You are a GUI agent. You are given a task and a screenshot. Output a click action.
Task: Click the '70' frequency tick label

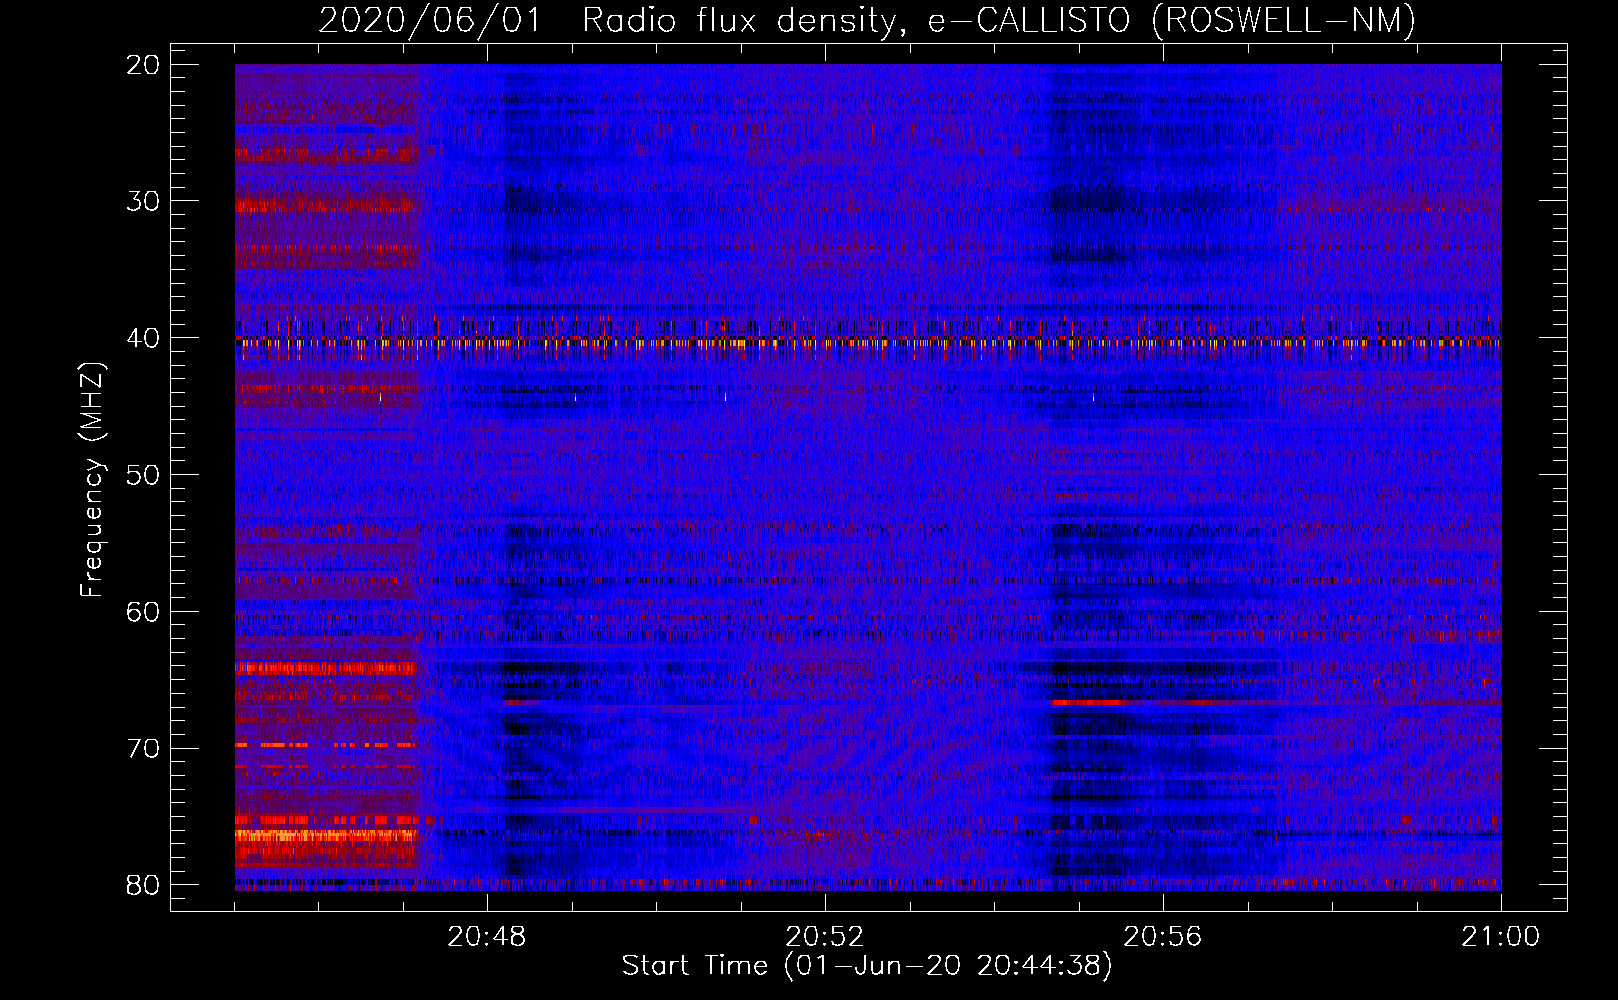click(144, 748)
